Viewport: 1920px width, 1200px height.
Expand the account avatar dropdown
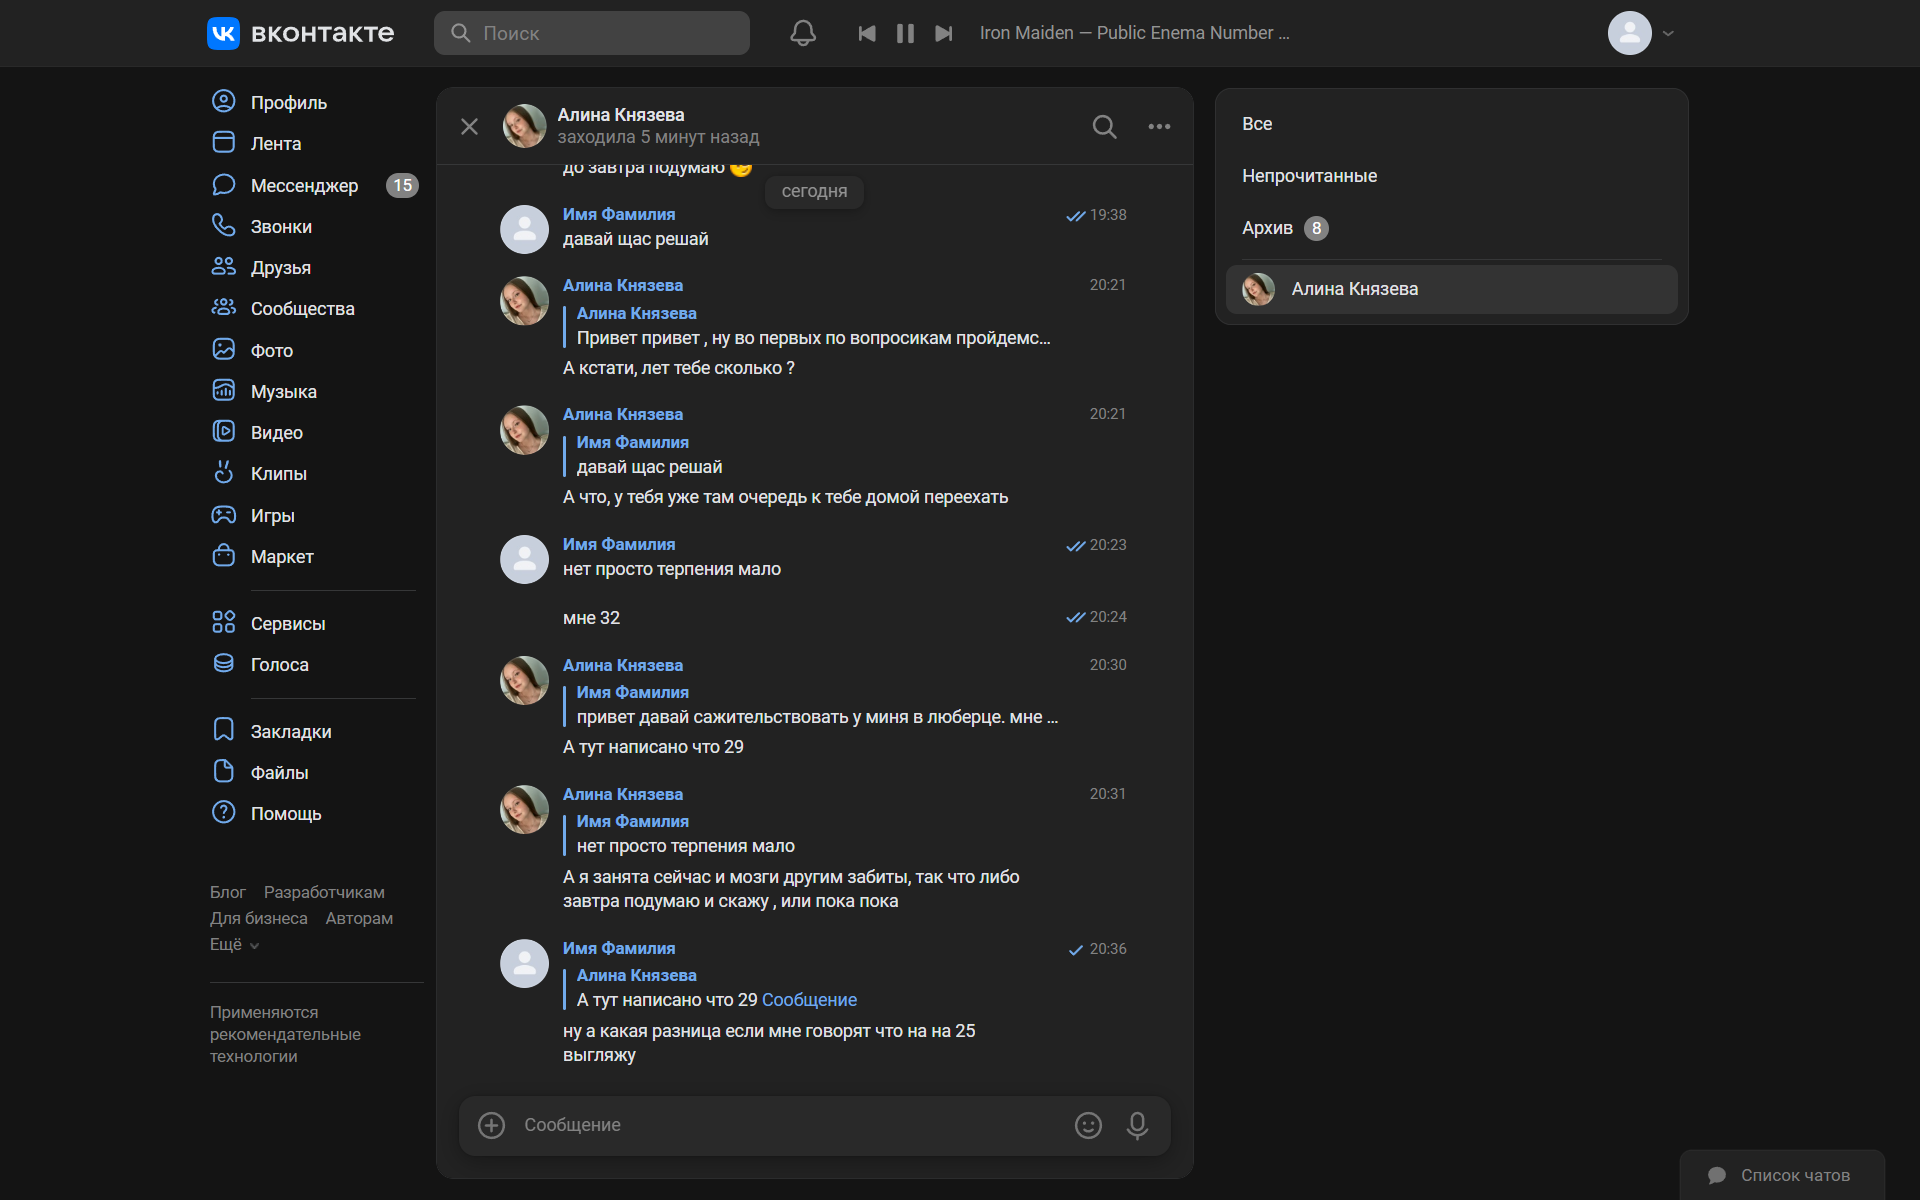1641,33
